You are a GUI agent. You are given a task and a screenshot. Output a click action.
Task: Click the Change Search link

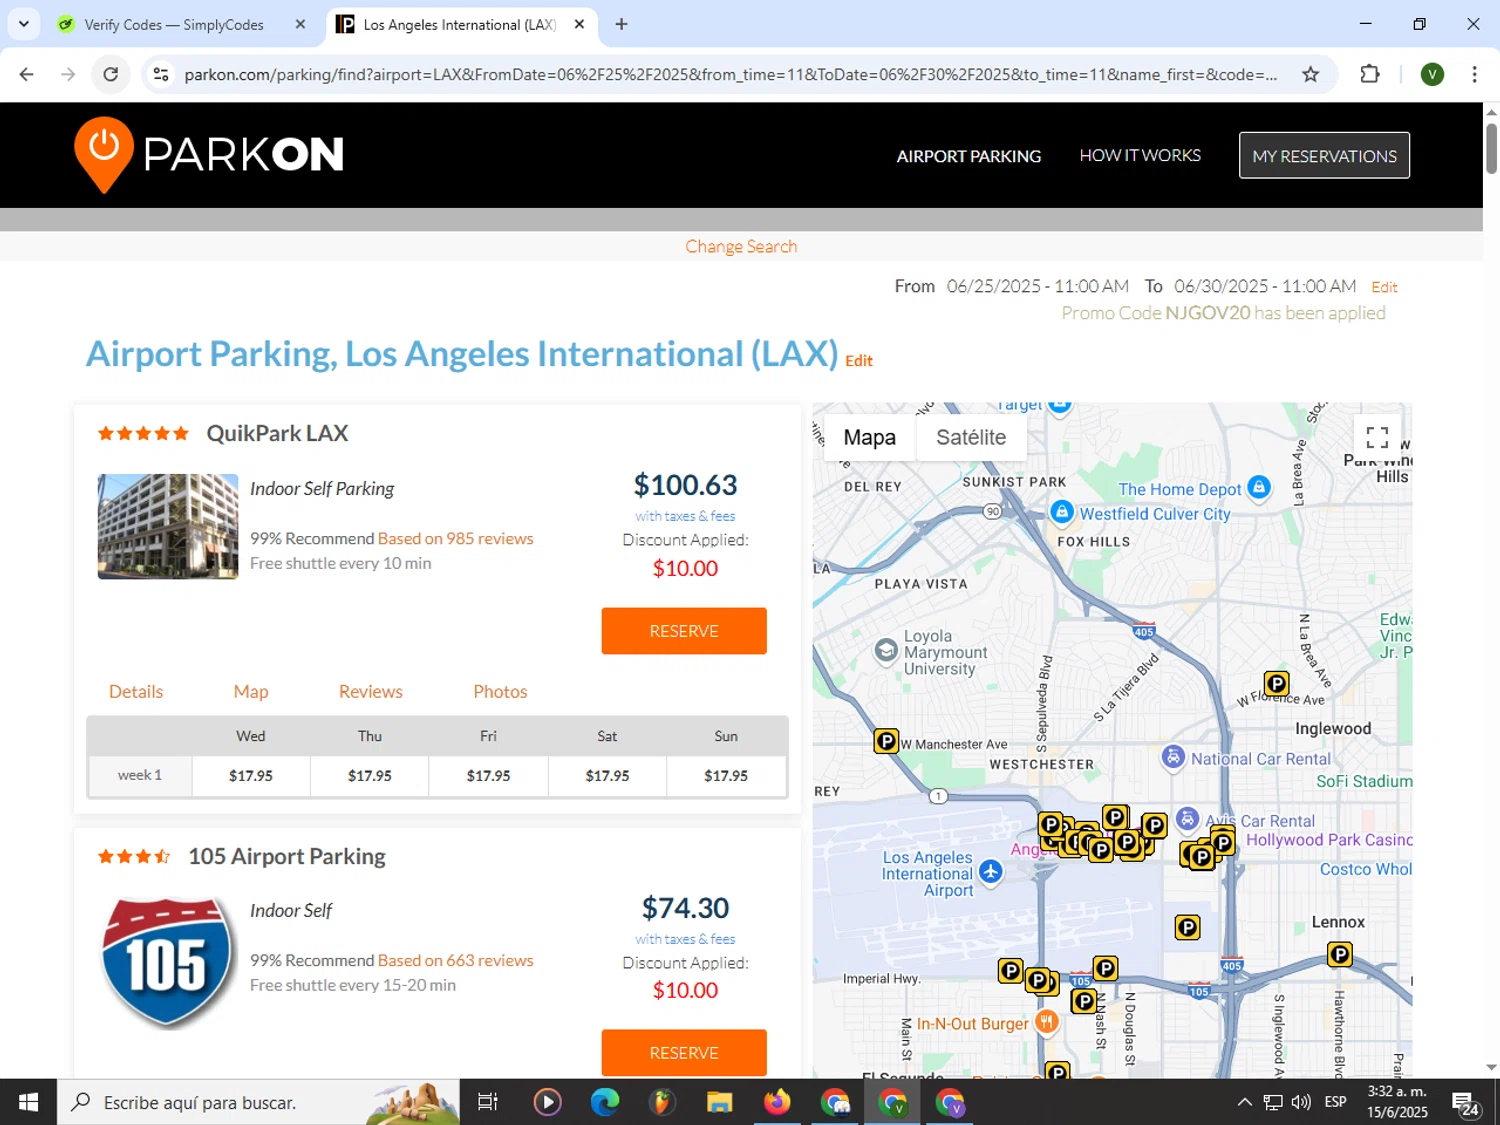click(x=741, y=246)
